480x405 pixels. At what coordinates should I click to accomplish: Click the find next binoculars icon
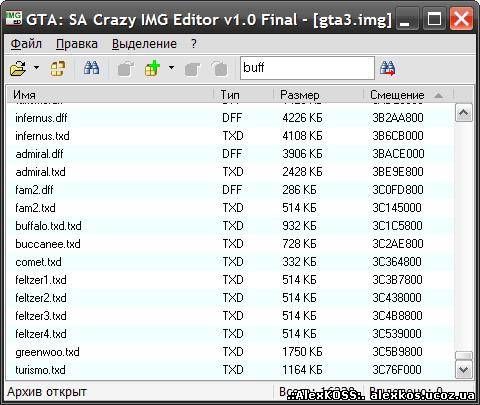[x=388, y=69]
